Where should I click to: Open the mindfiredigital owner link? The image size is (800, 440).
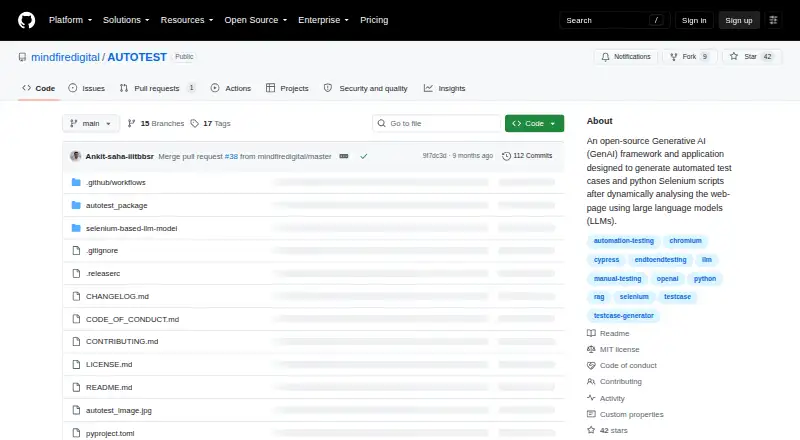pyautogui.click(x=65, y=57)
